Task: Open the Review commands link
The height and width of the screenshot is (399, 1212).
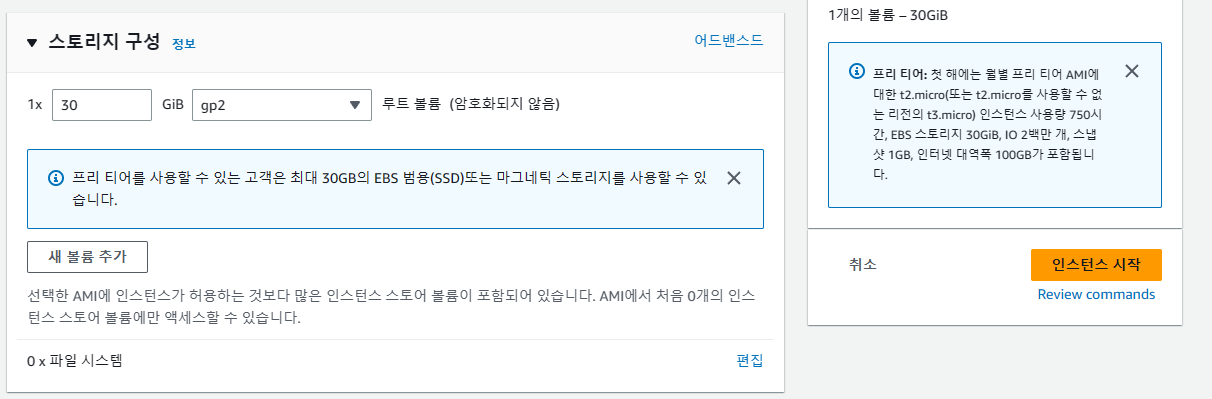Action: (1096, 294)
